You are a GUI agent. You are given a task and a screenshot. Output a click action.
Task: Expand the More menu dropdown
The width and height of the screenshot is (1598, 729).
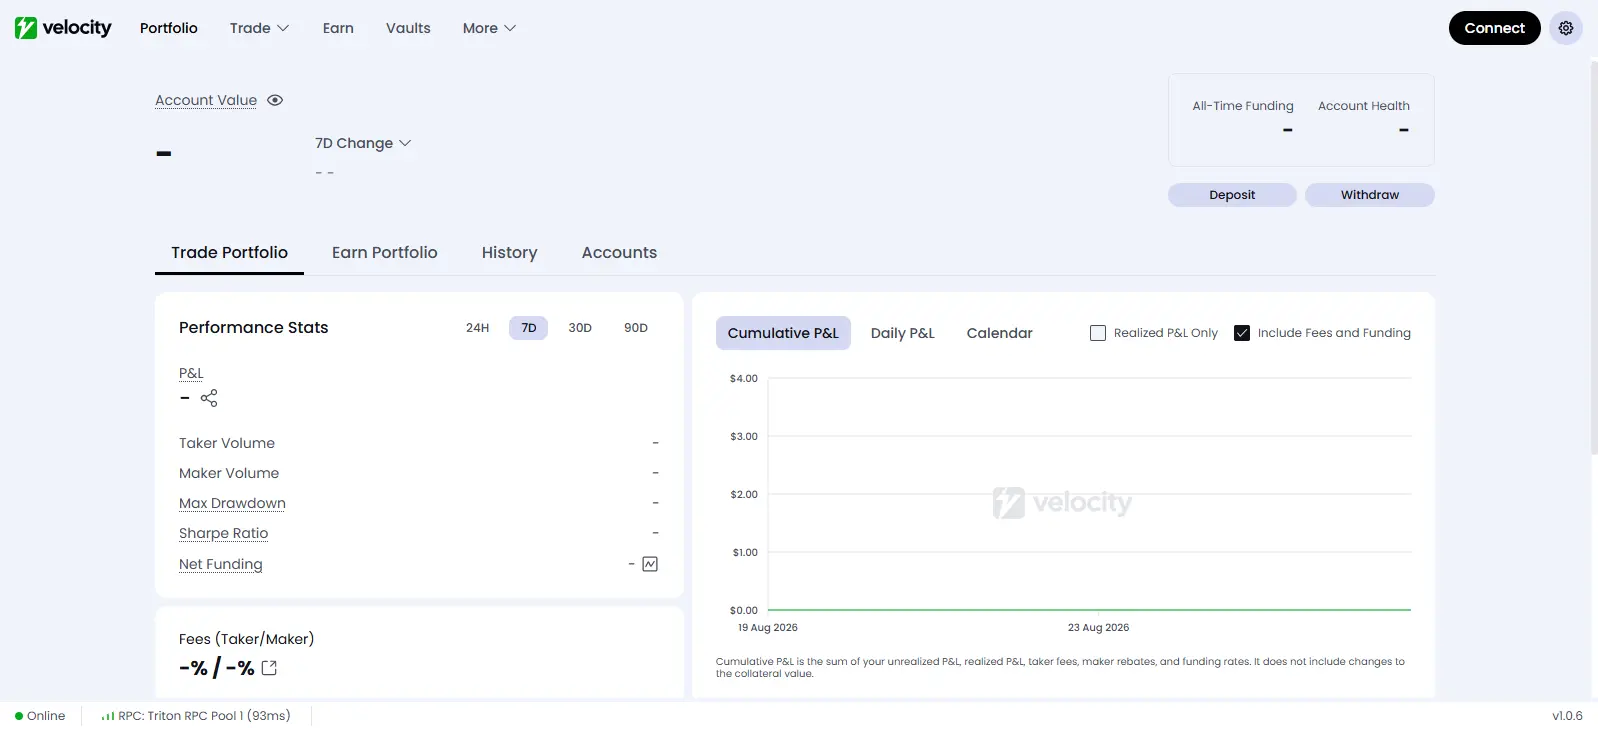coord(490,28)
